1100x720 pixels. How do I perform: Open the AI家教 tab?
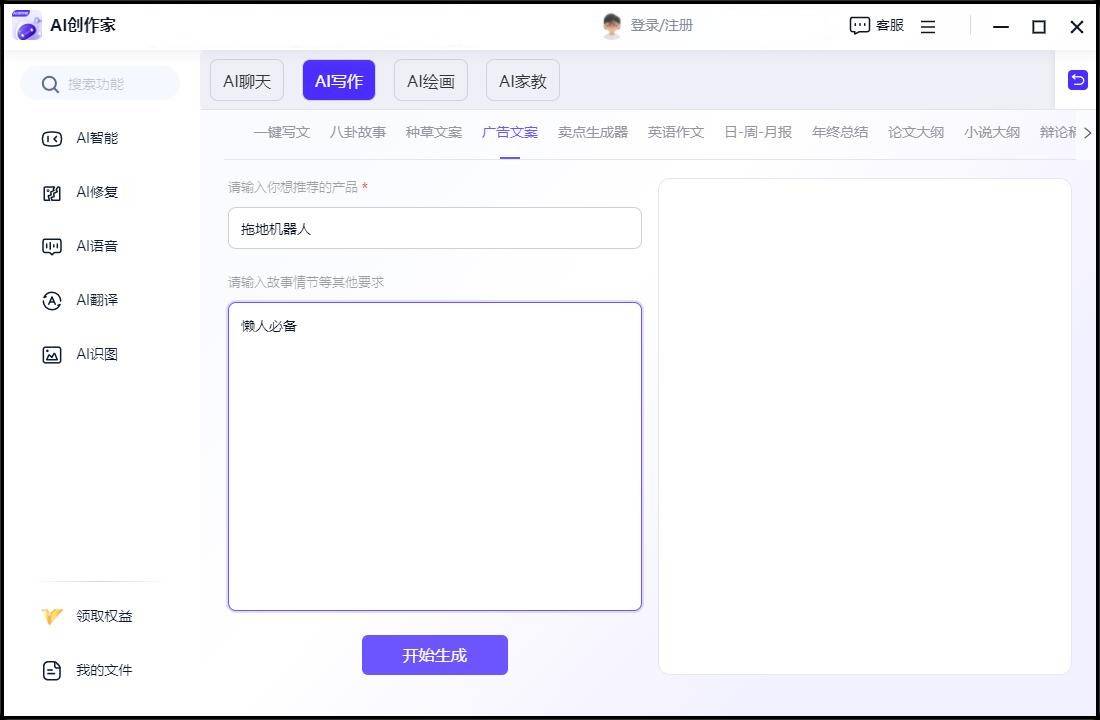pyautogui.click(x=523, y=81)
